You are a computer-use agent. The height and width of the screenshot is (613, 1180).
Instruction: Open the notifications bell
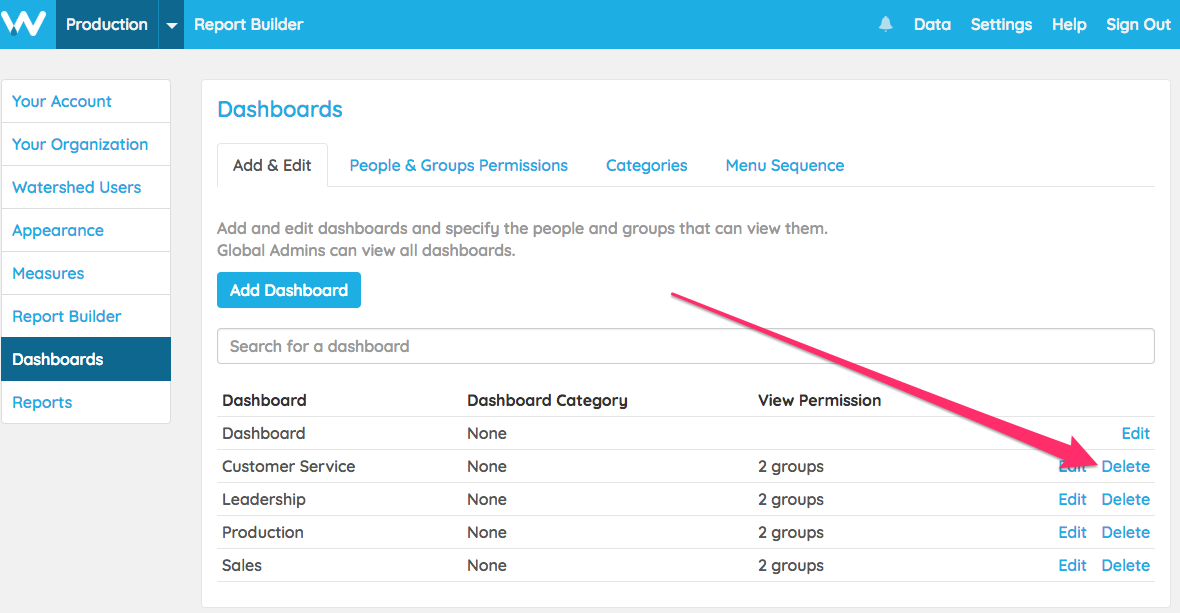886,24
